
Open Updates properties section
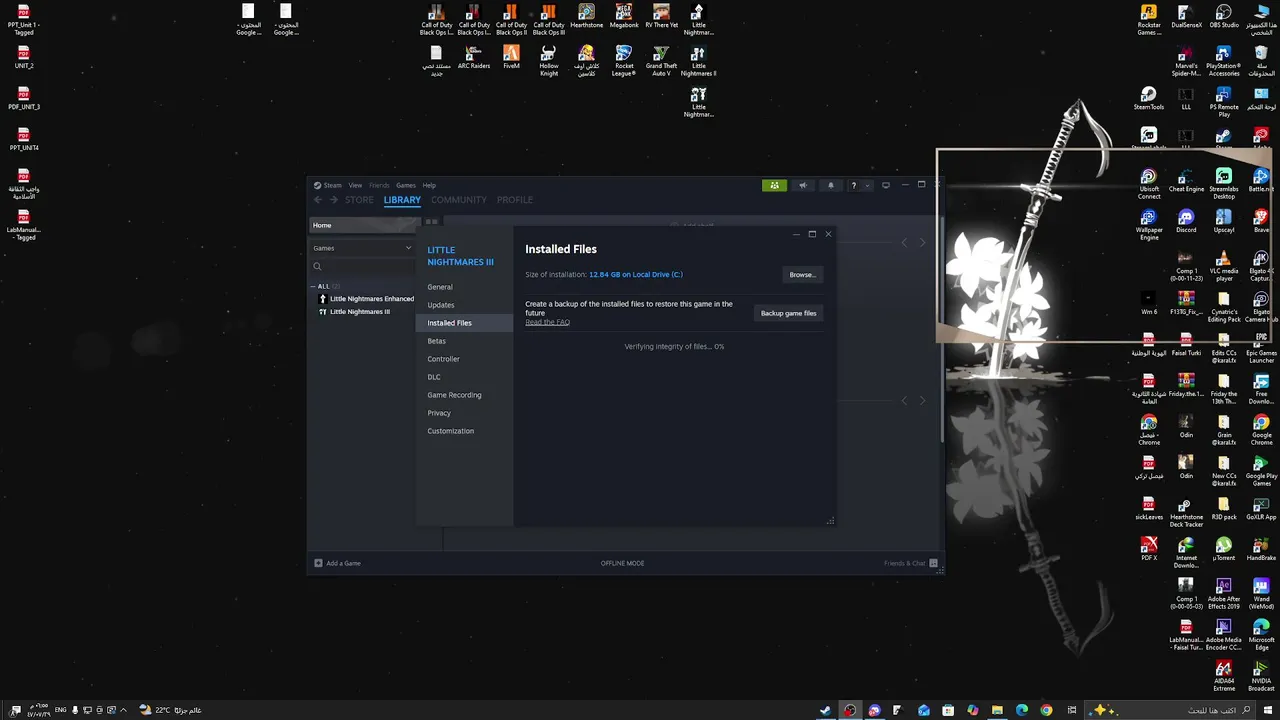tap(441, 305)
